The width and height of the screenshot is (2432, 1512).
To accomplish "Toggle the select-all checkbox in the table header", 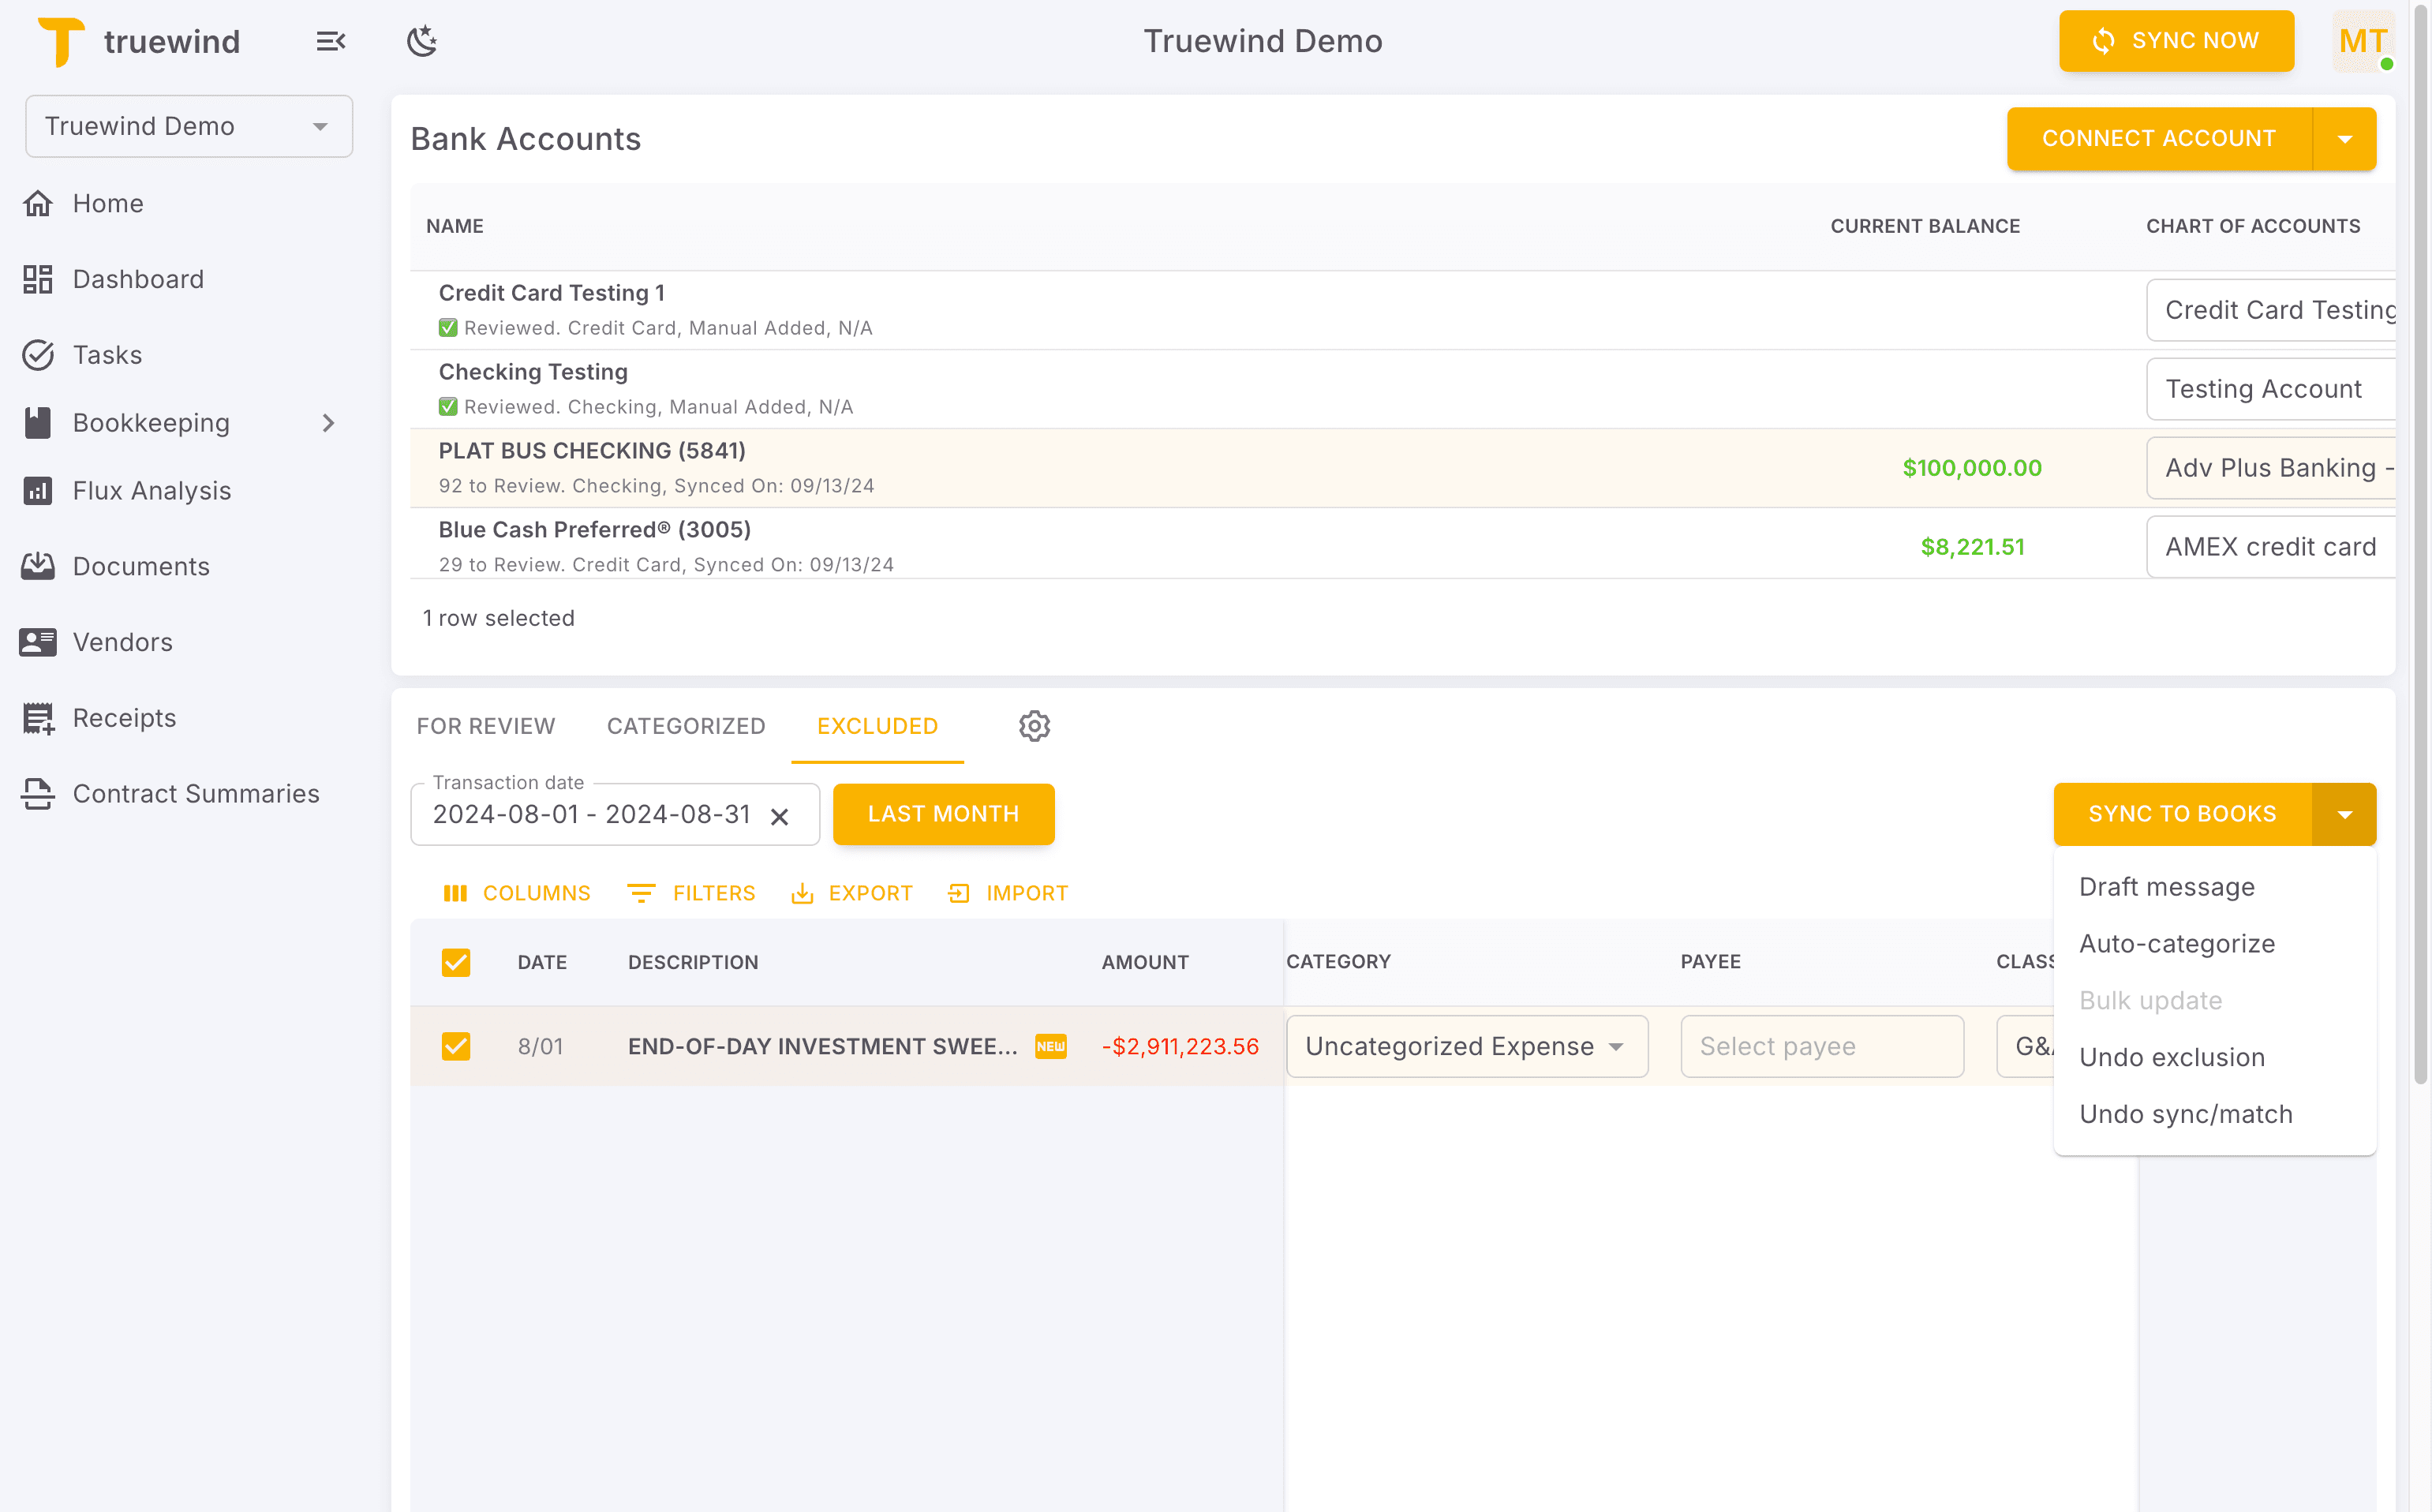I will pyautogui.click(x=457, y=962).
